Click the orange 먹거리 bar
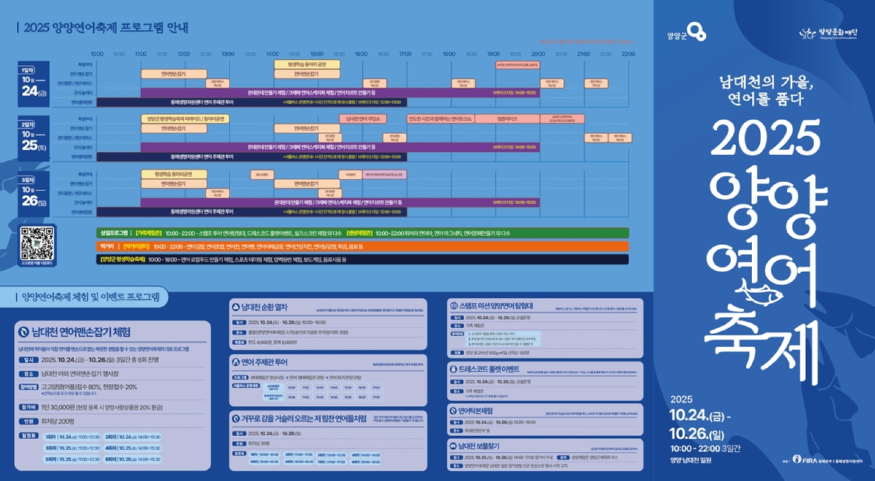The image size is (875, 481). [x=362, y=246]
